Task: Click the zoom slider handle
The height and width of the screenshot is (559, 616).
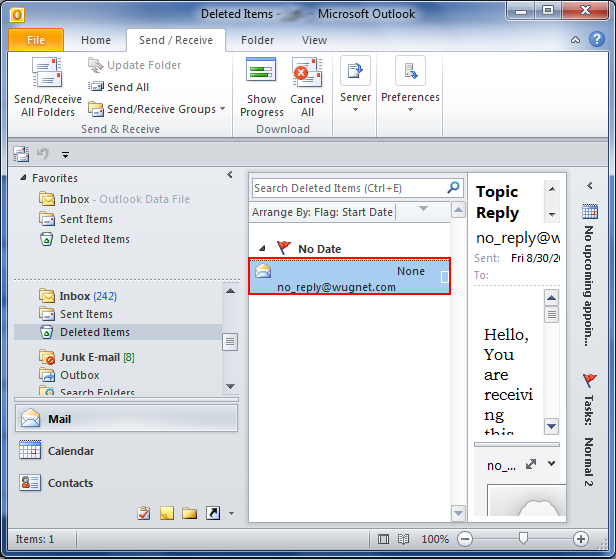Action: click(523, 539)
